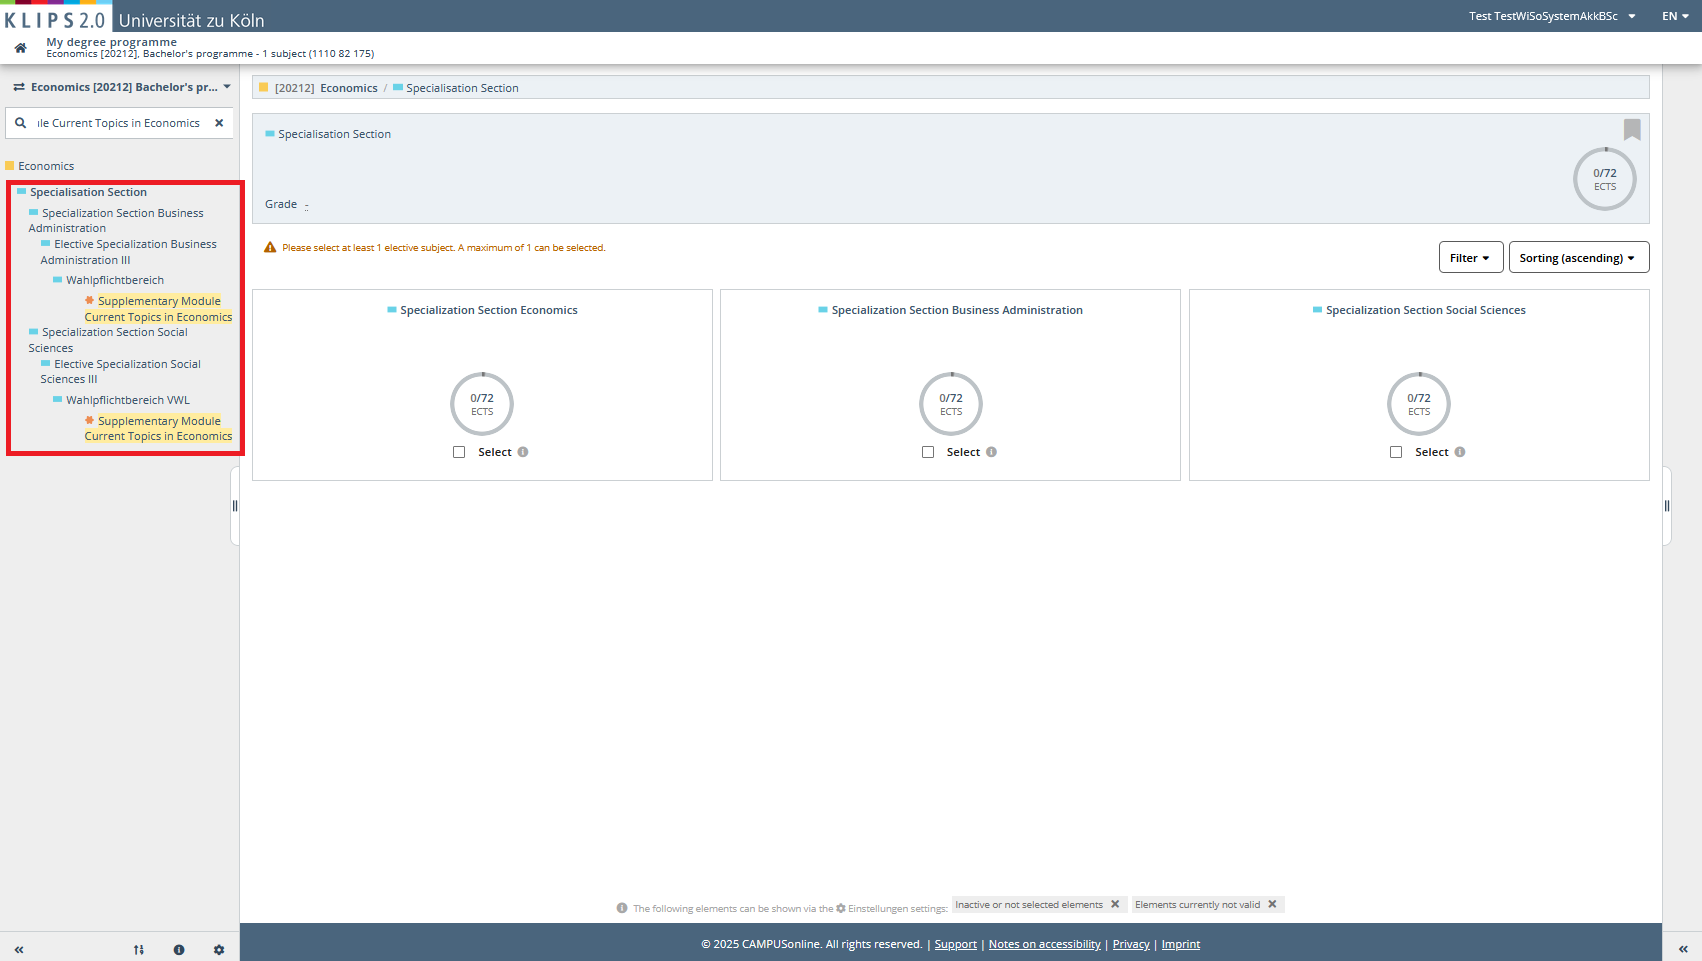The height and width of the screenshot is (961, 1702).
Task: Open Elective Specialization Business Administration III node
Action: (128, 252)
